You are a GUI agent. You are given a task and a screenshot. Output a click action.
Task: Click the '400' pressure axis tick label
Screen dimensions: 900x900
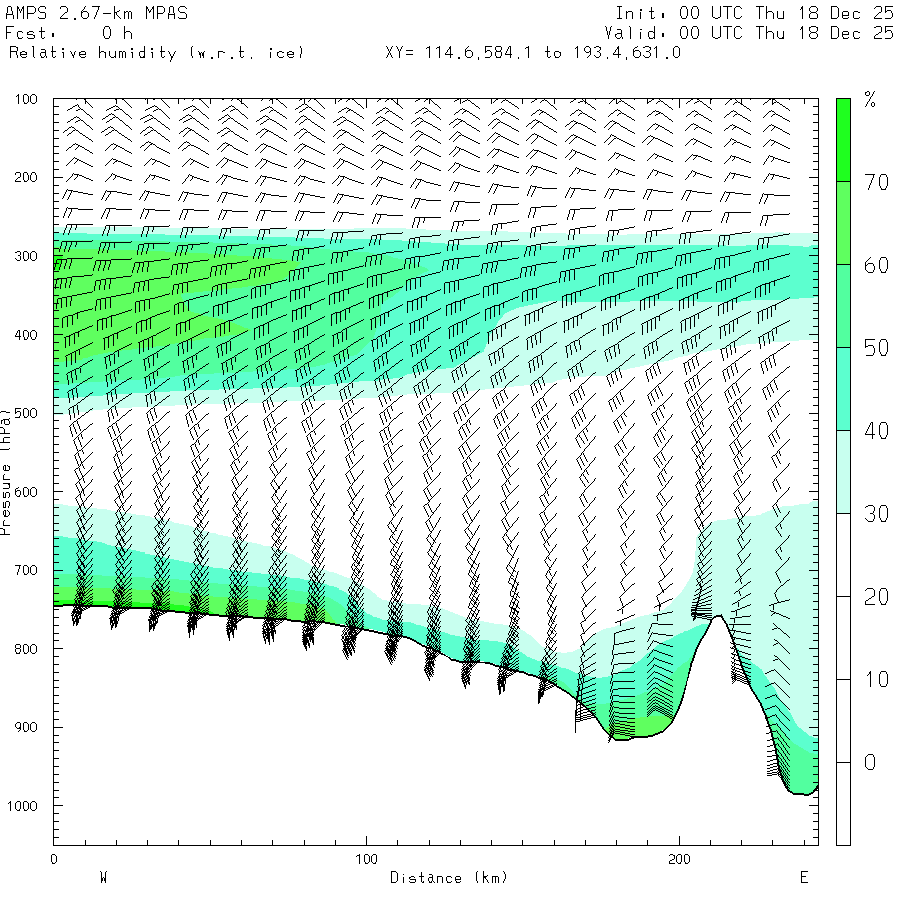pyautogui.click(x=26, y=335)
